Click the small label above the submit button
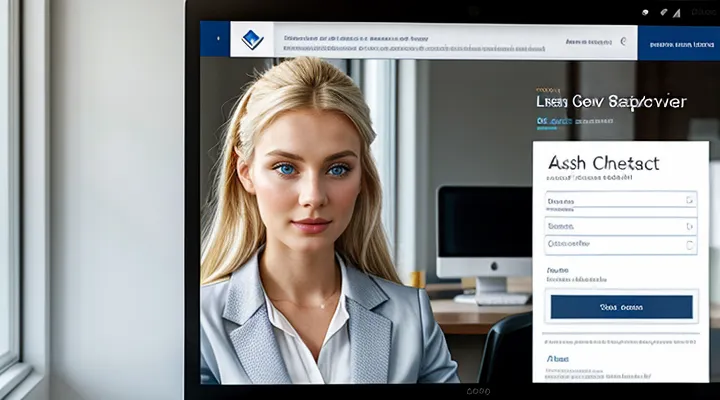This screenshot has width=720, height=400. coord(557,270)
